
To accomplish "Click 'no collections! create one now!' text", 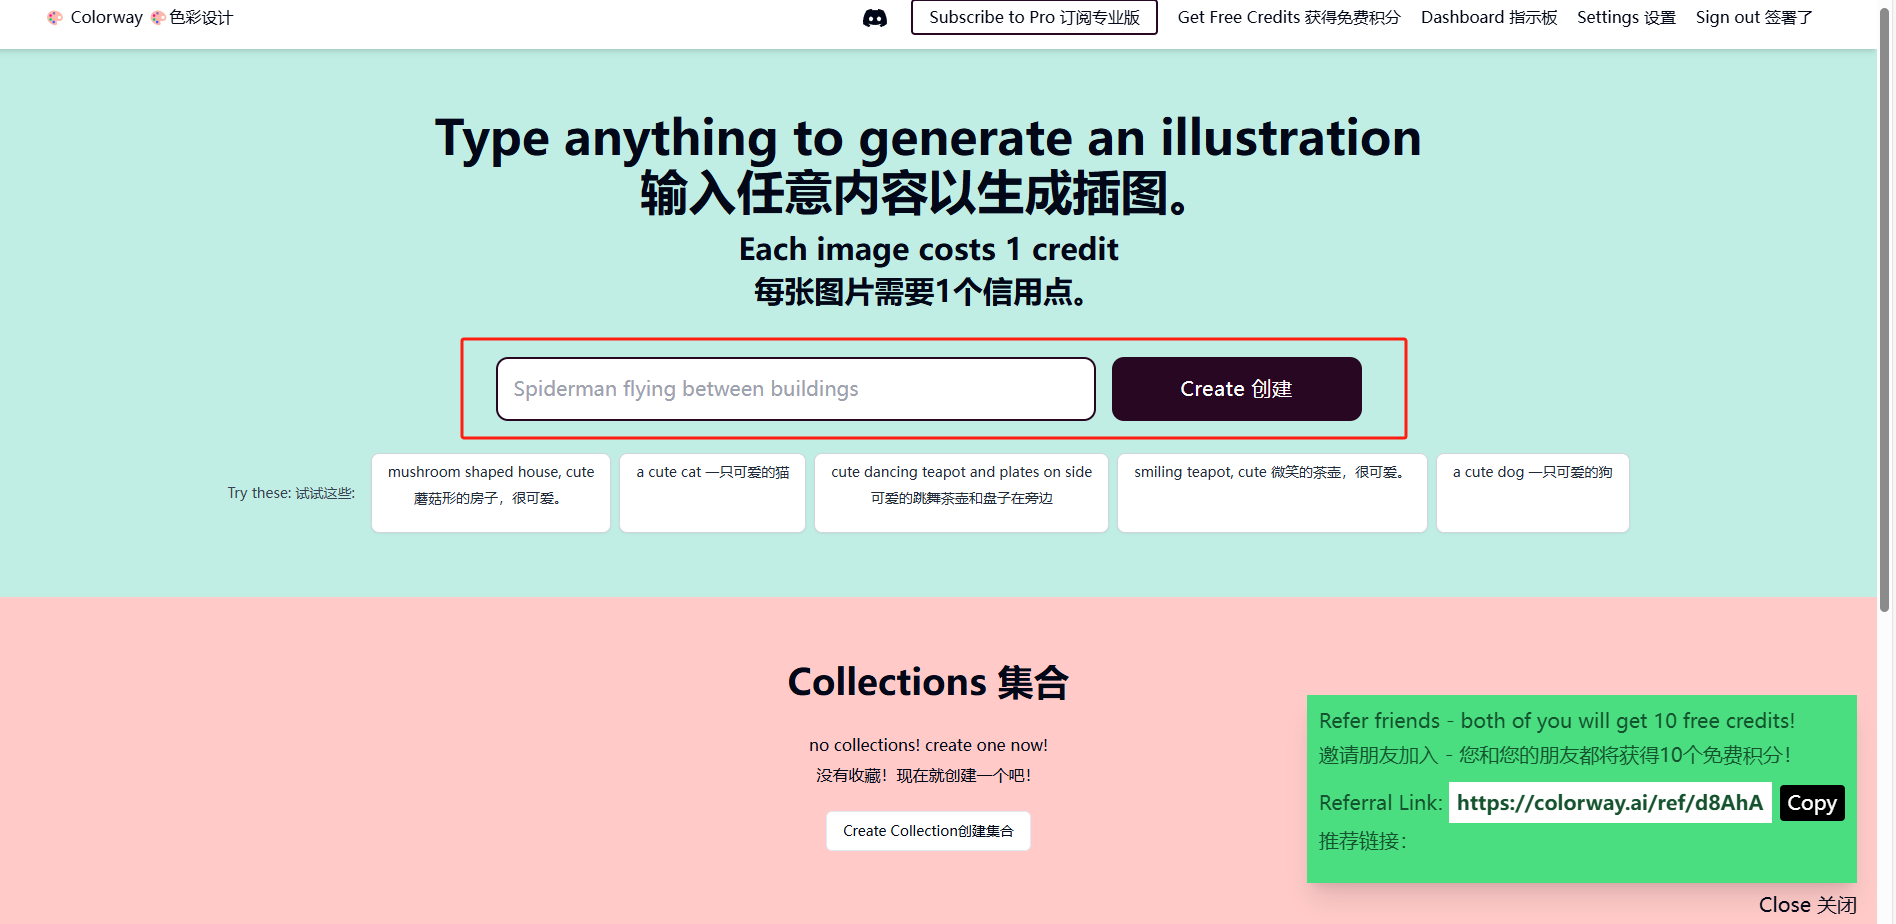I will [928, 745].
